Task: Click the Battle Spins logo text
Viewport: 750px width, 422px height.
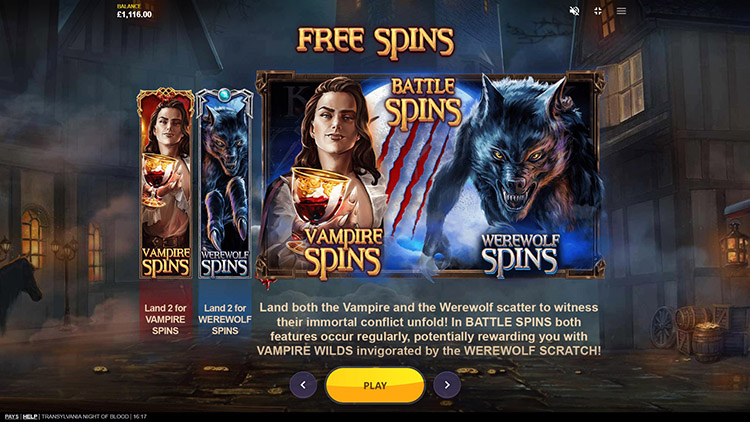Action: point(423,103)
